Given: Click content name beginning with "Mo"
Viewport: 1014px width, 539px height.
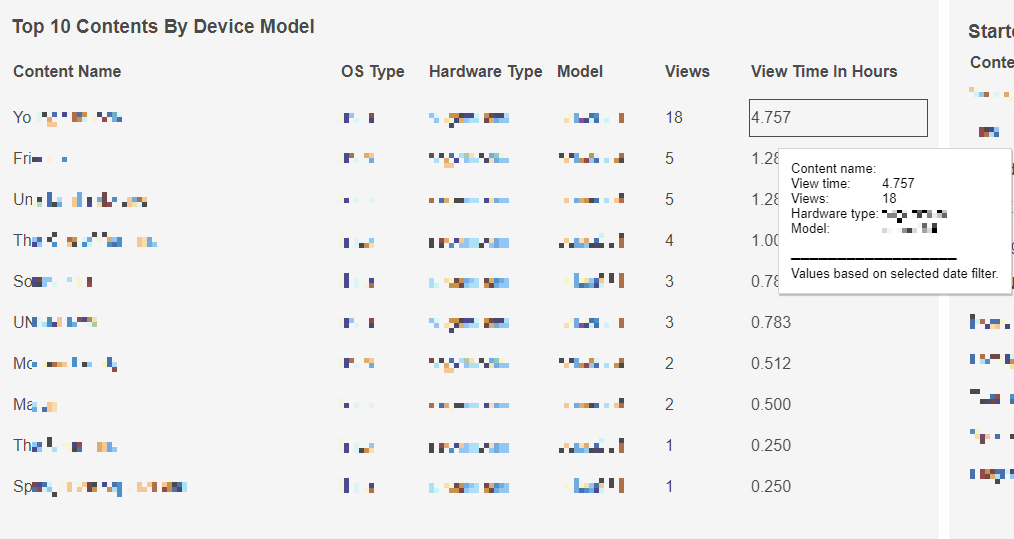Looking at the screenshot, I should tap(66, 364).
